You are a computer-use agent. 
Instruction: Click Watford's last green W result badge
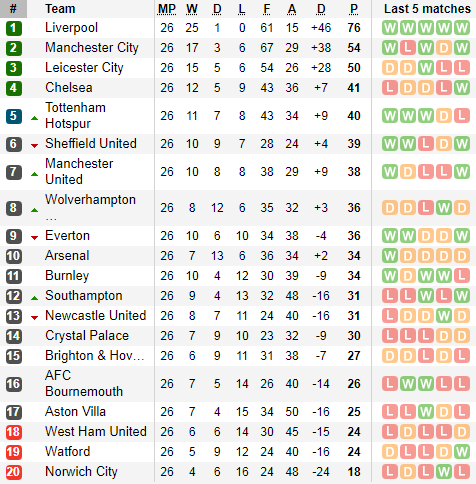462,452
